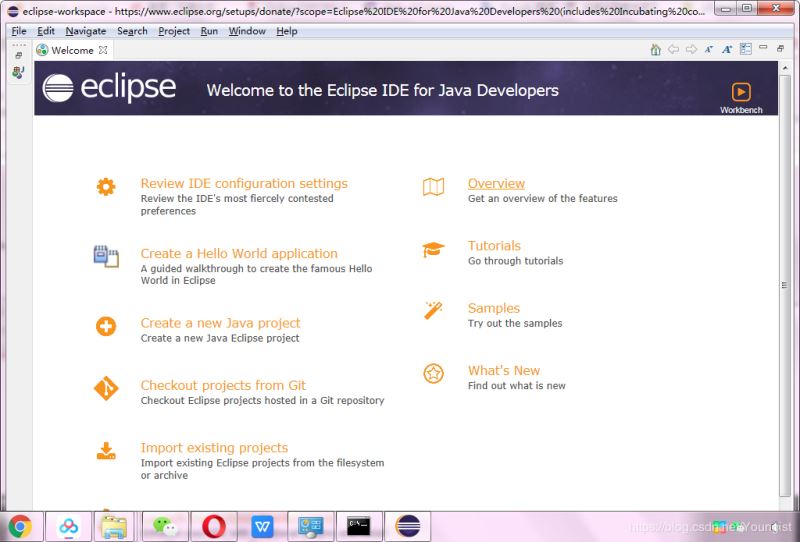Click the Git diamond icon
The width and height of the screenshot is (800, 542).
tap(106, 388)
